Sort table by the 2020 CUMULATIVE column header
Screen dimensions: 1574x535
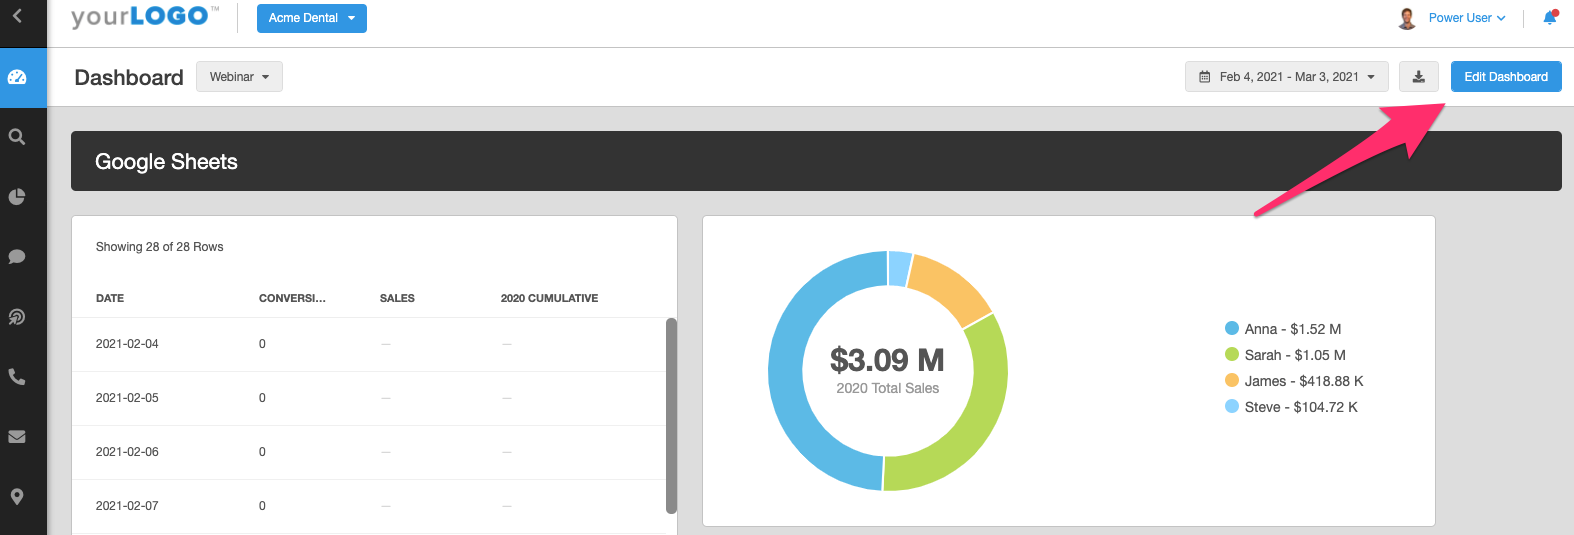(x=549, y=298)
